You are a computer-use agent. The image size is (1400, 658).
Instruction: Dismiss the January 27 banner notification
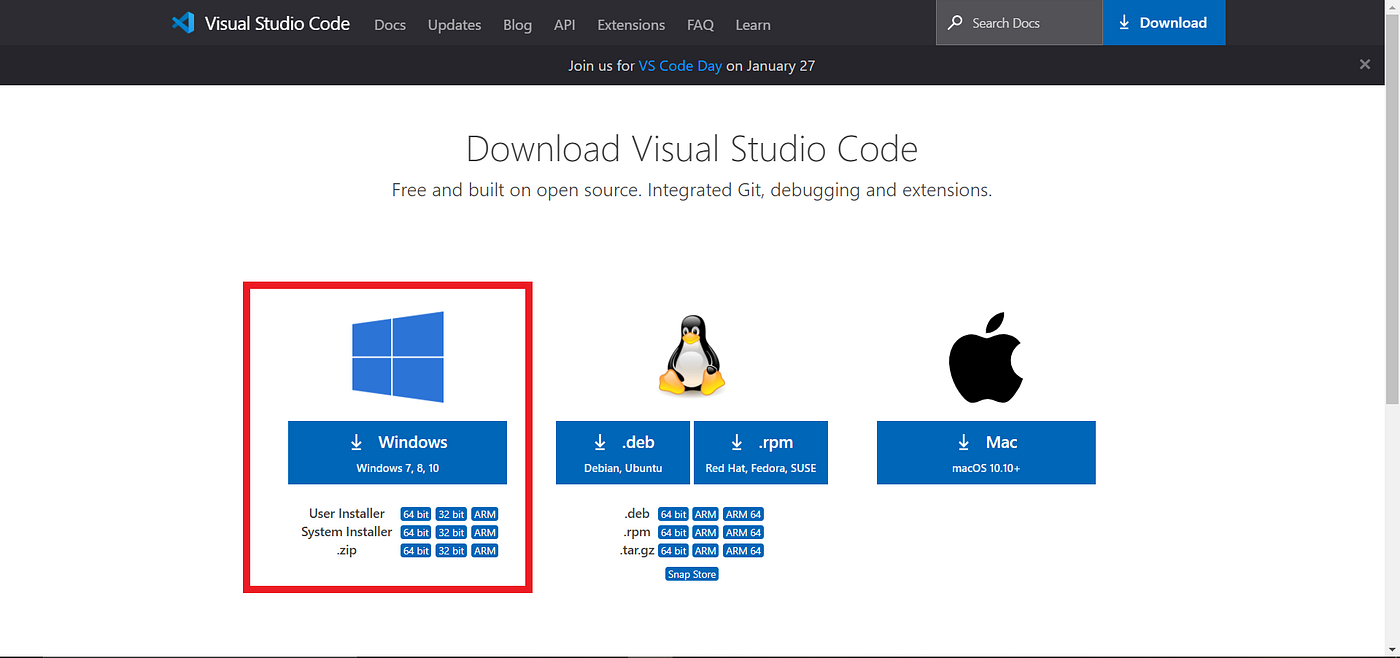1365,64
